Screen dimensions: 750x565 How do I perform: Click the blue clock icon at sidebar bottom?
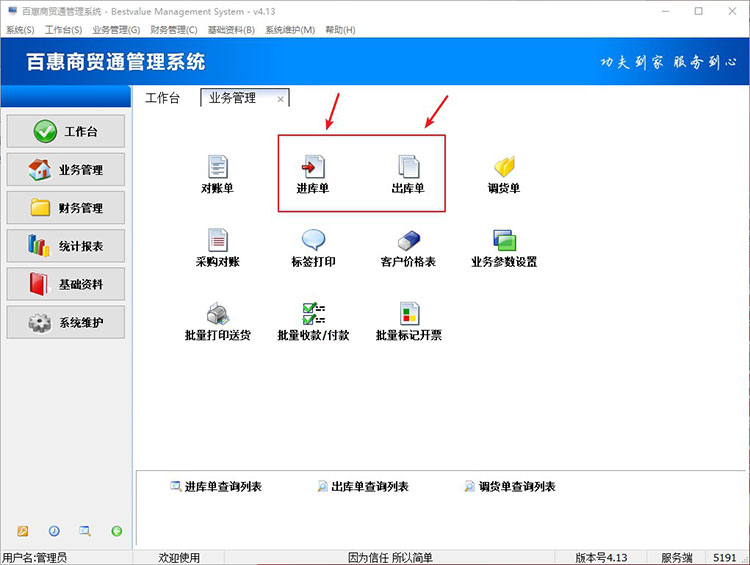[x=54, y=531]
